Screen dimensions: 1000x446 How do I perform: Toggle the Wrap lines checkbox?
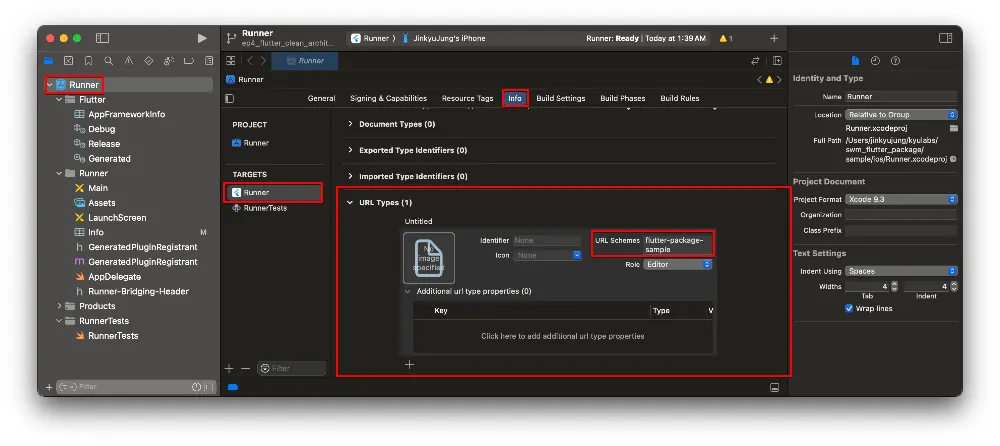850,308
